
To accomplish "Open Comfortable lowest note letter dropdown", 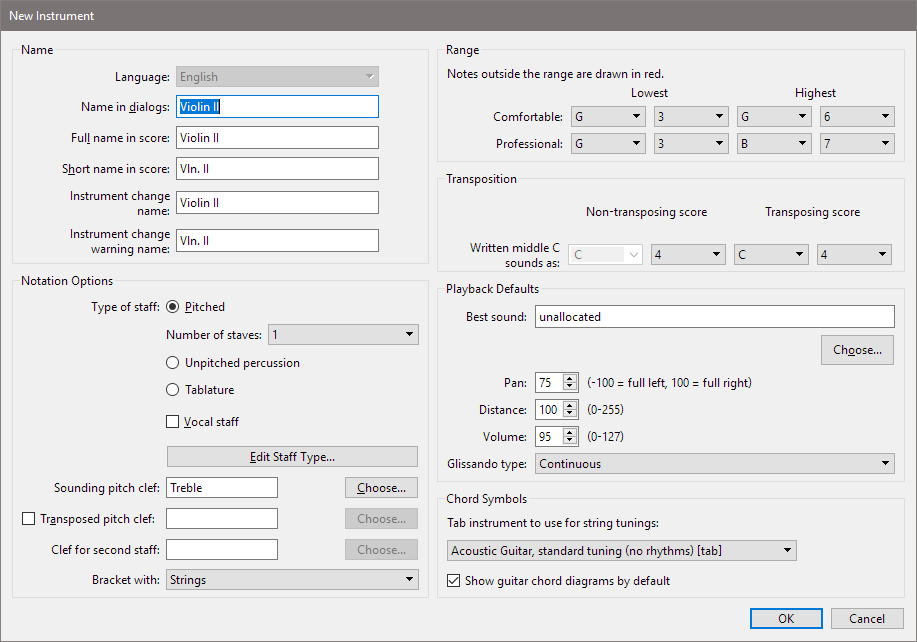I will point(609,117).
